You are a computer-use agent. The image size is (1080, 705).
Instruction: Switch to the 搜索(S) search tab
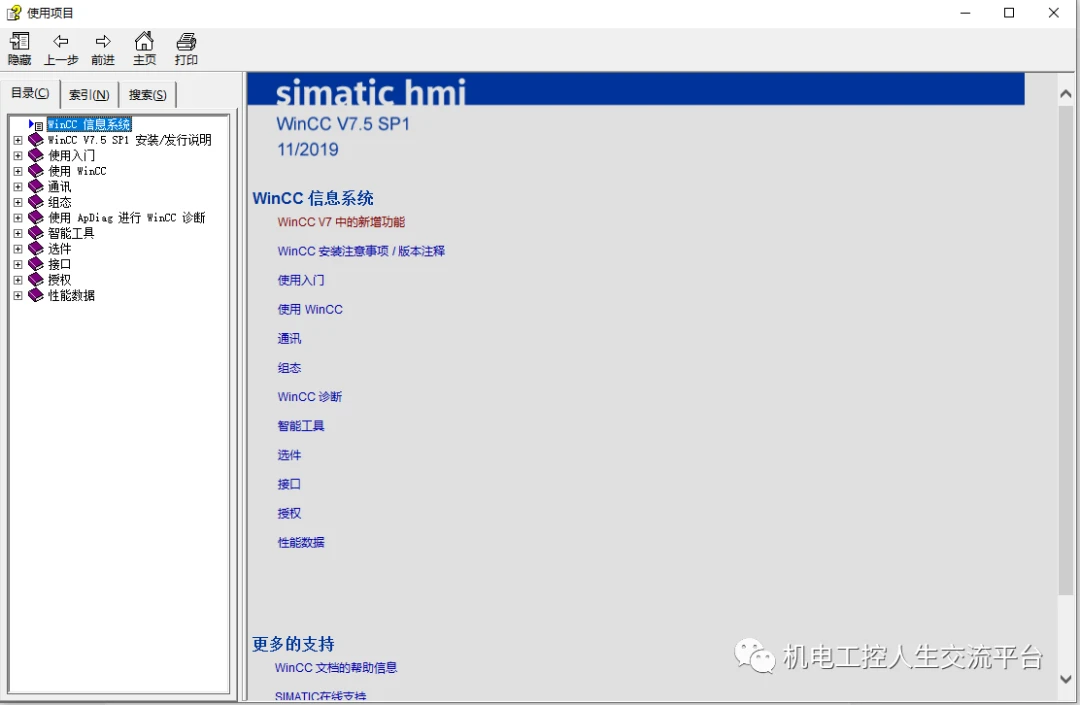[147, 95]
